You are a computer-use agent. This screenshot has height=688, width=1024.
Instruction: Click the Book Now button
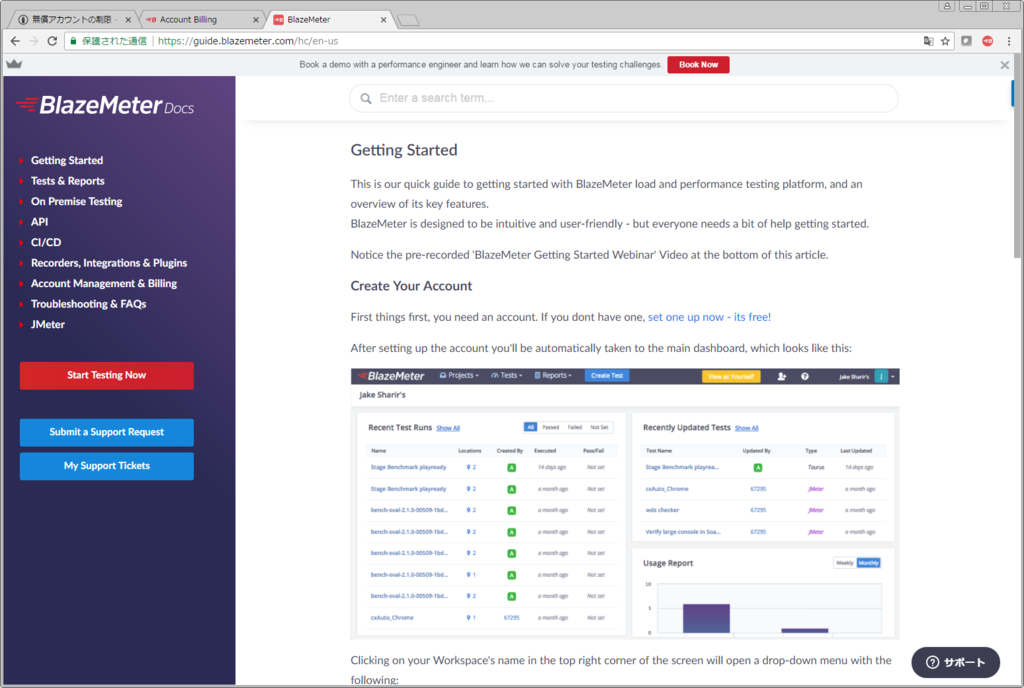click(x=698, y=65)
